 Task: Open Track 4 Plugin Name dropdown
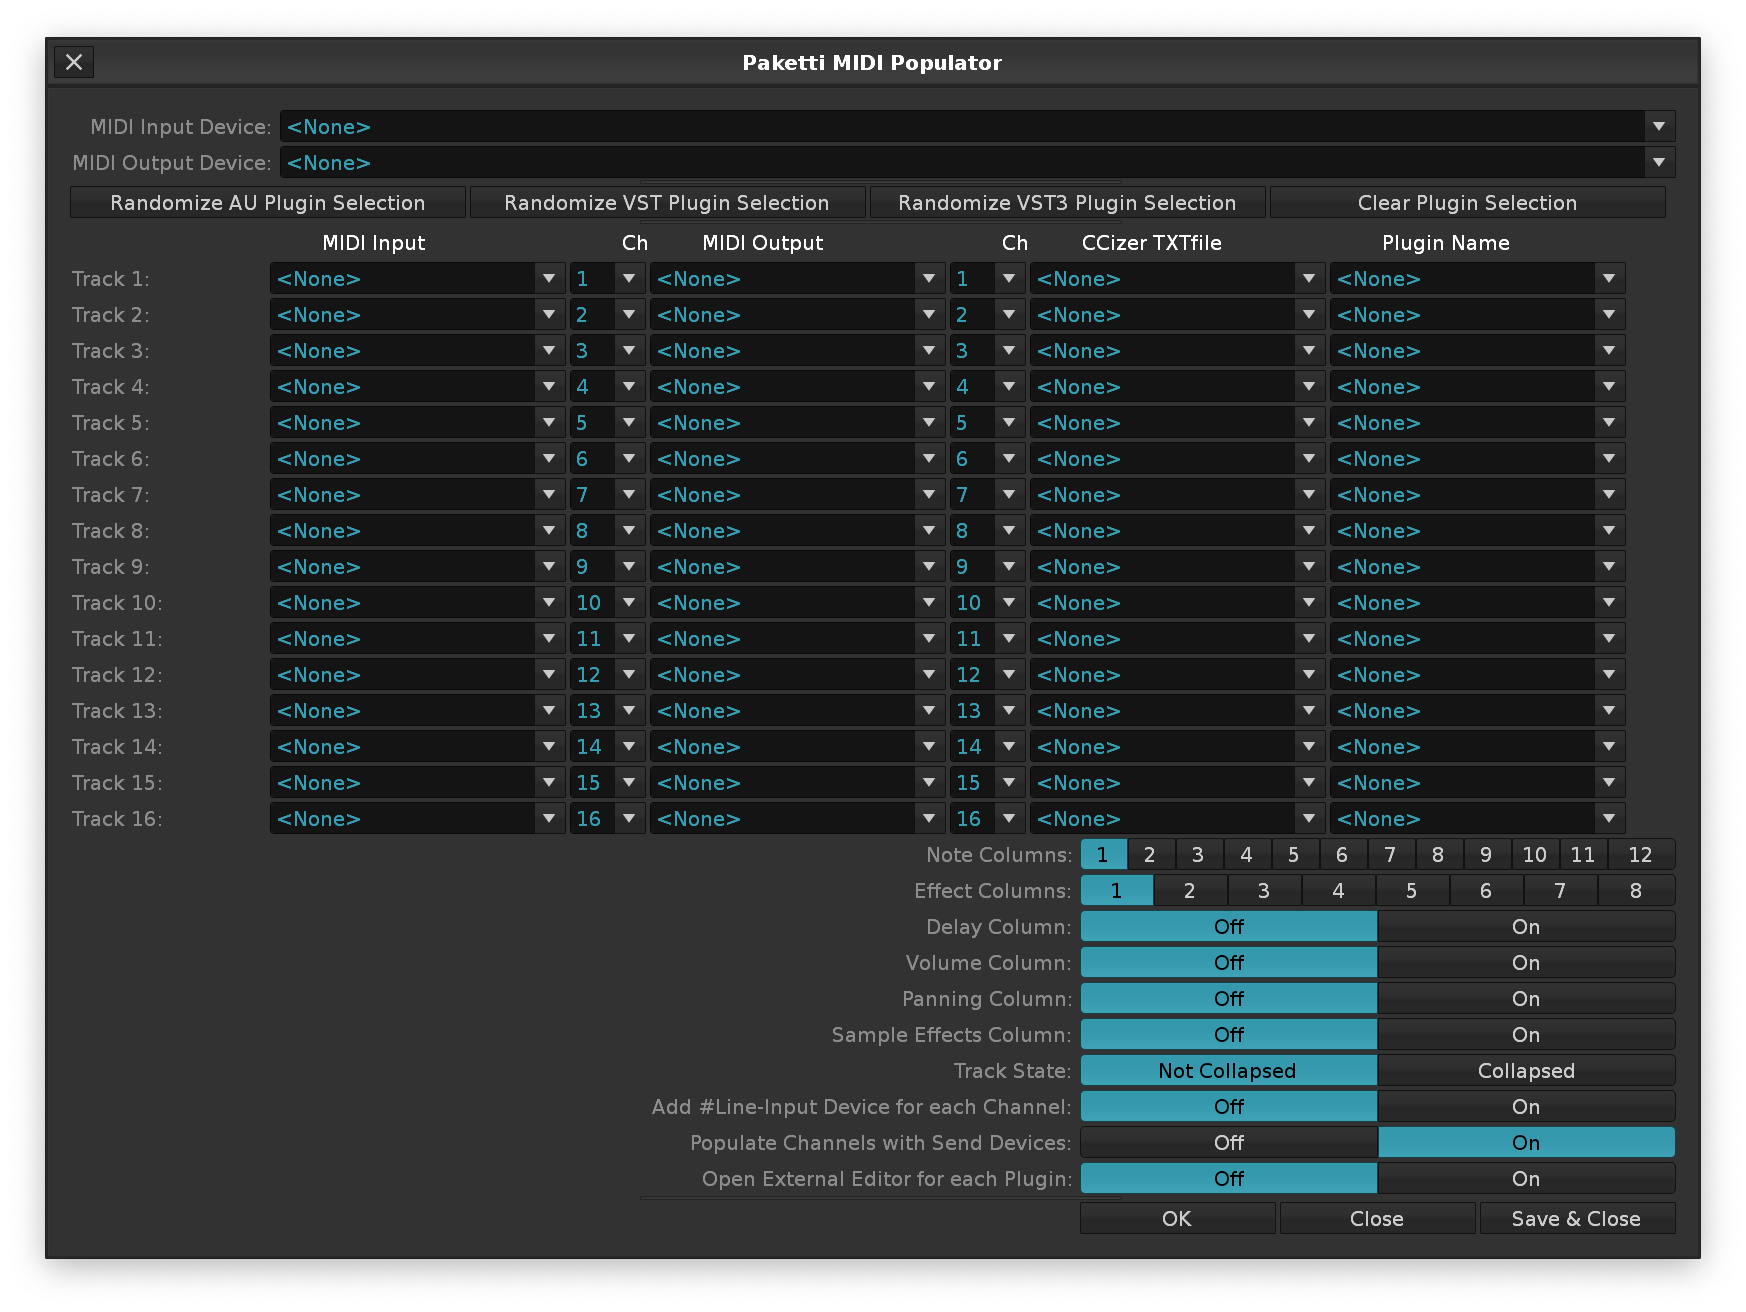[1477, 387]
